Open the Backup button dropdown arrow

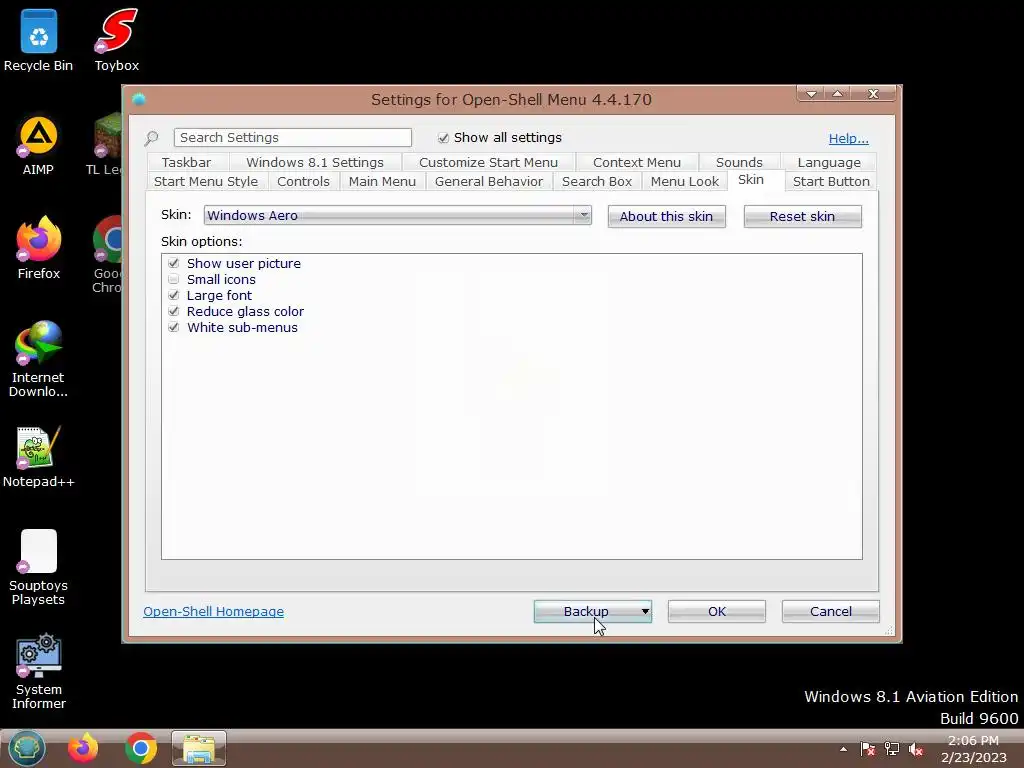tap(645, 611)
